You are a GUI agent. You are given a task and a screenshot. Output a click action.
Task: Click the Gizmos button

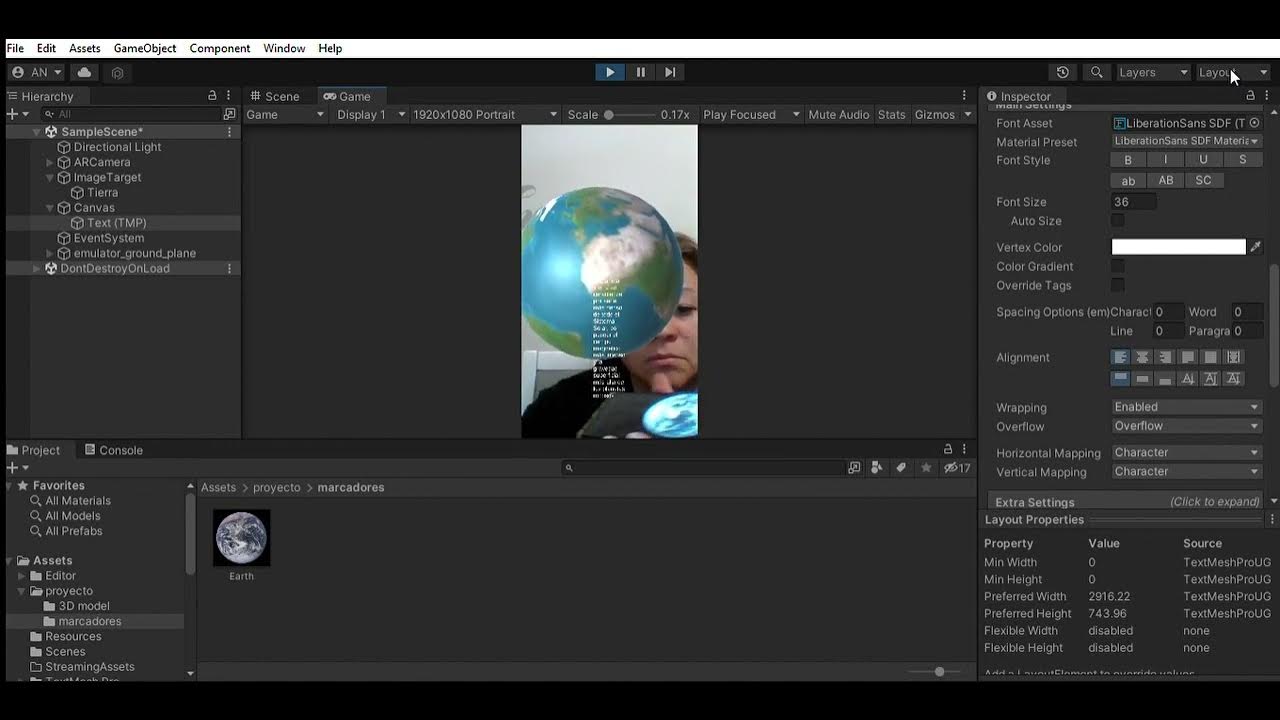[x=935, y=114]
